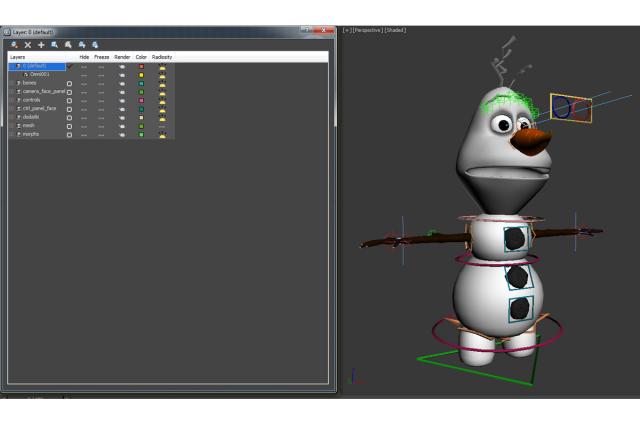
Task: Click the Color column header
Action: click(141, 57)
